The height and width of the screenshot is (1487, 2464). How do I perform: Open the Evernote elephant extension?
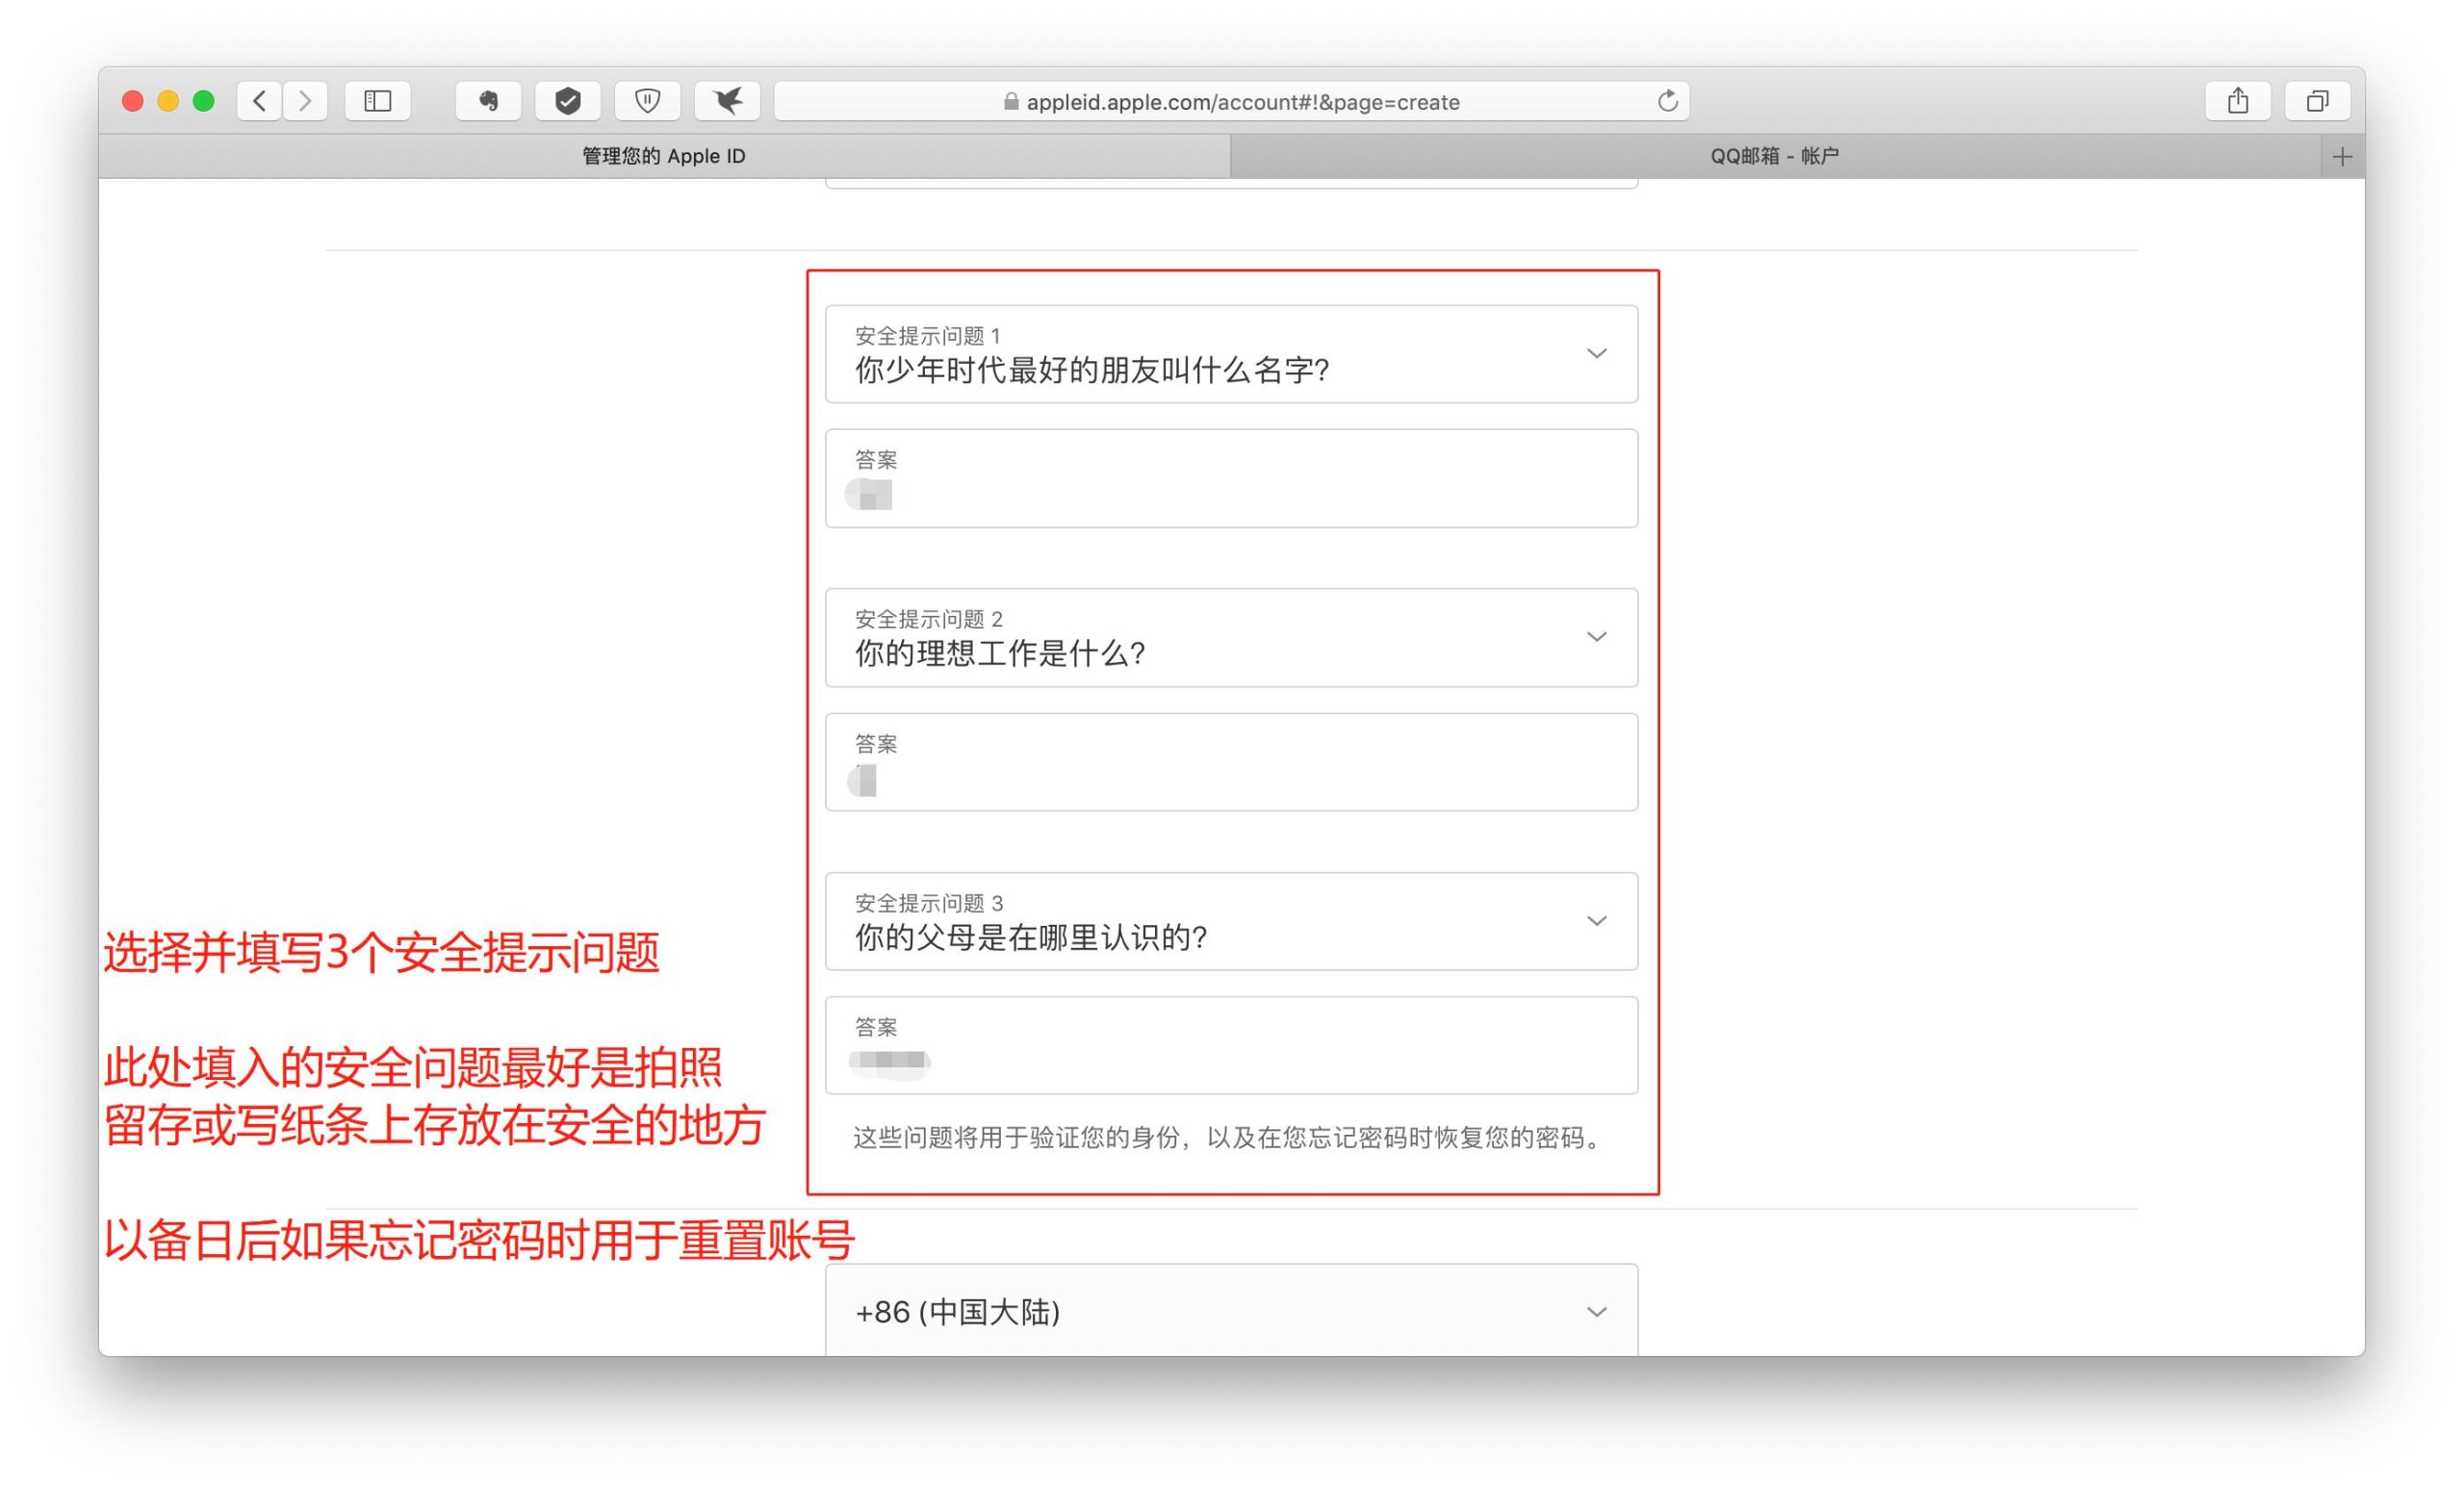(x=488, y=101)
